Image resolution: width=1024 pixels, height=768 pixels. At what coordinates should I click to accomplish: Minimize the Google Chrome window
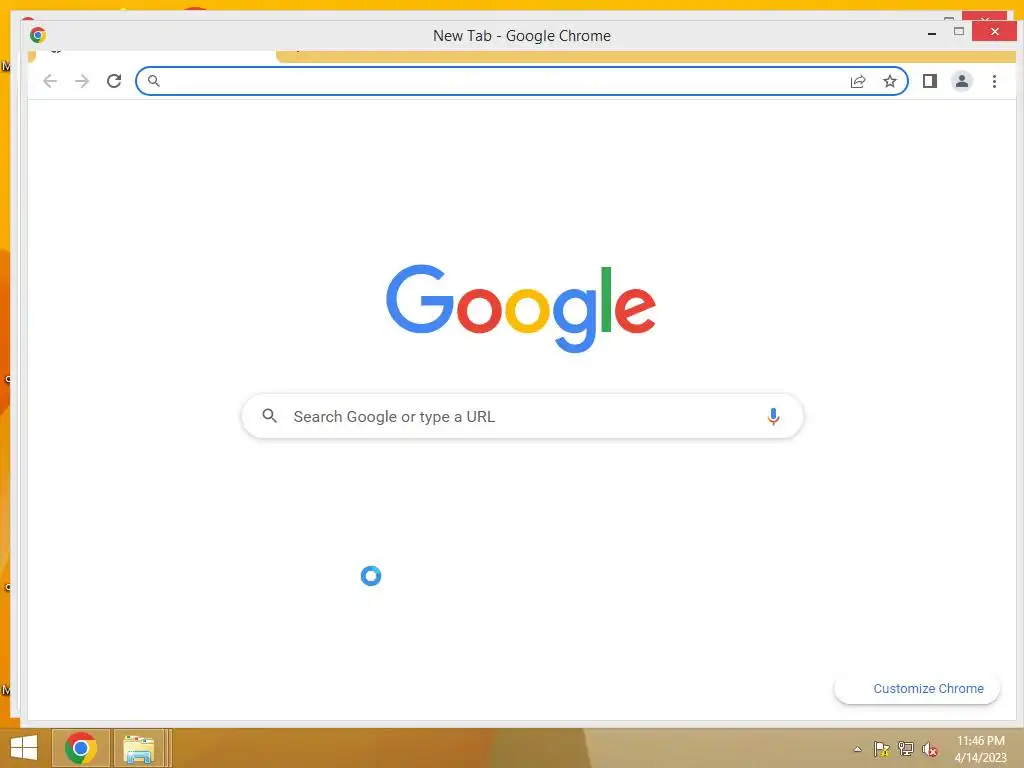point(932,33)
